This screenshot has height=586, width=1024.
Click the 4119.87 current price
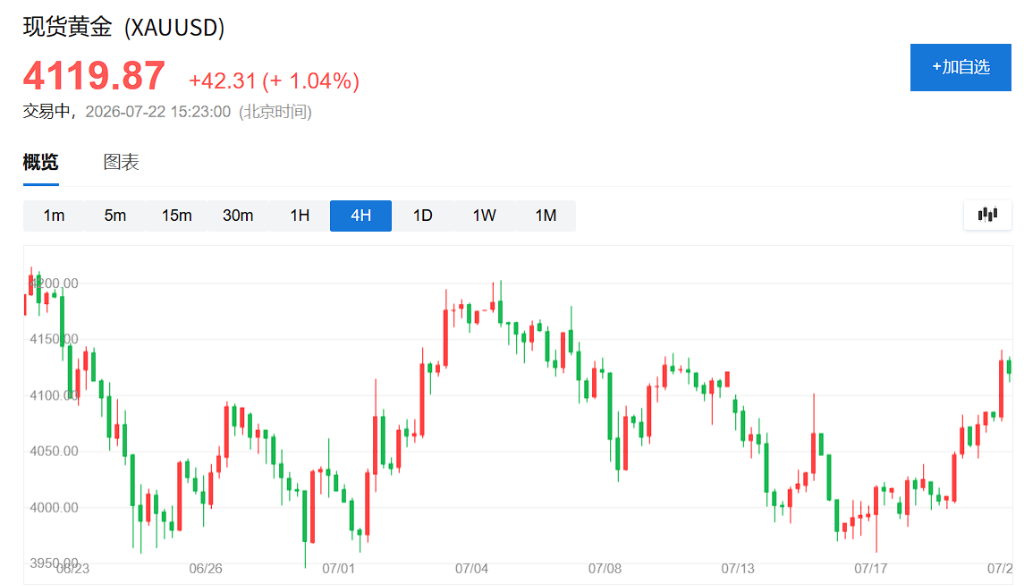click(x=94, y=76)
